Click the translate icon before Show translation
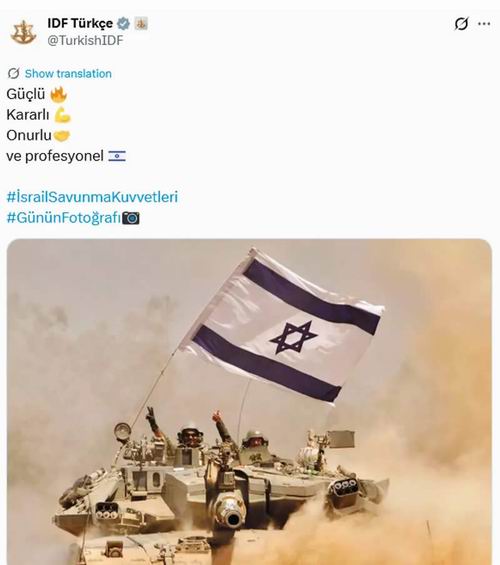500x565 pixels. (14, 74)
